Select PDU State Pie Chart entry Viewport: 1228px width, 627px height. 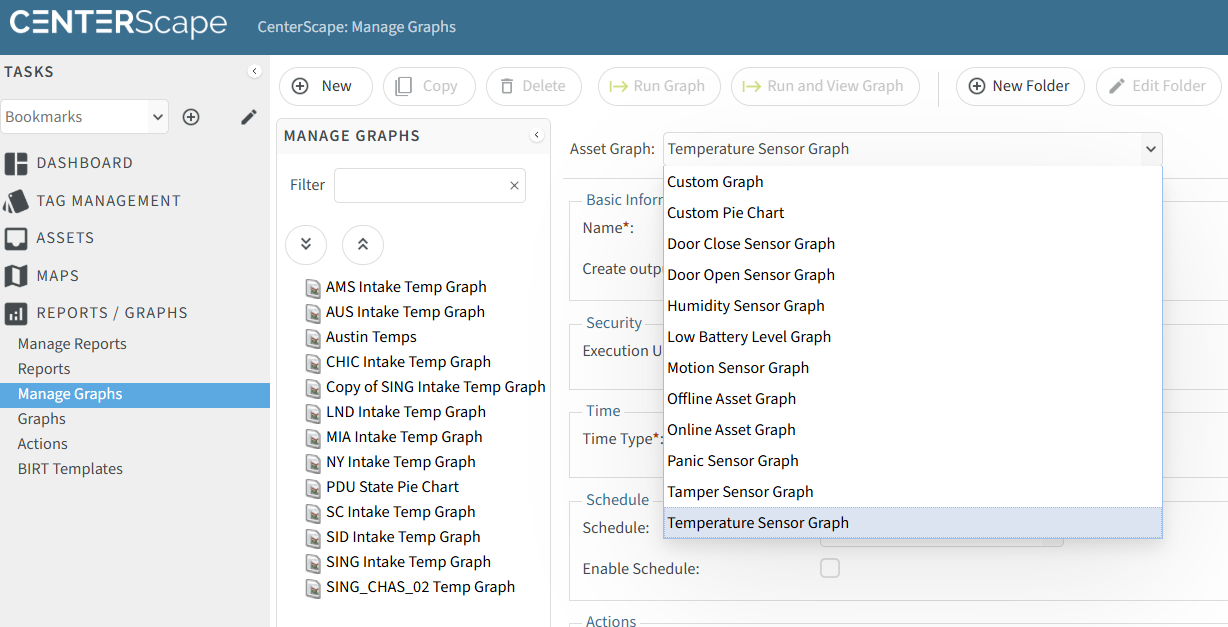pos(392,487)
